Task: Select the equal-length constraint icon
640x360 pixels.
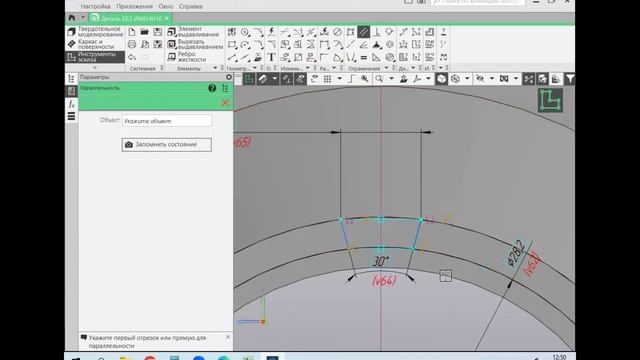Action: pyautogui.click(x=363, y=57)
